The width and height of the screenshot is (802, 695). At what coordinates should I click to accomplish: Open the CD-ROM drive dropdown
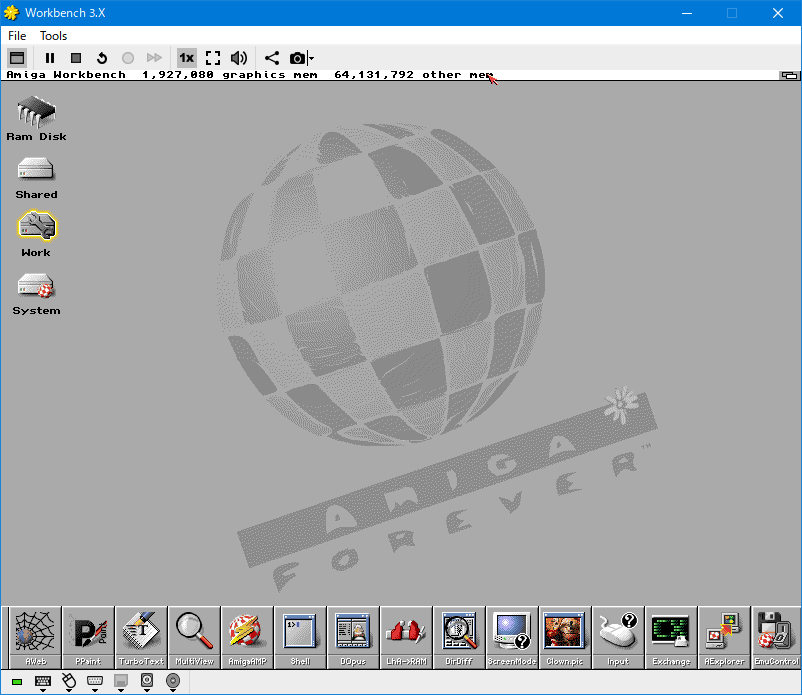click(x=173, y=682)
